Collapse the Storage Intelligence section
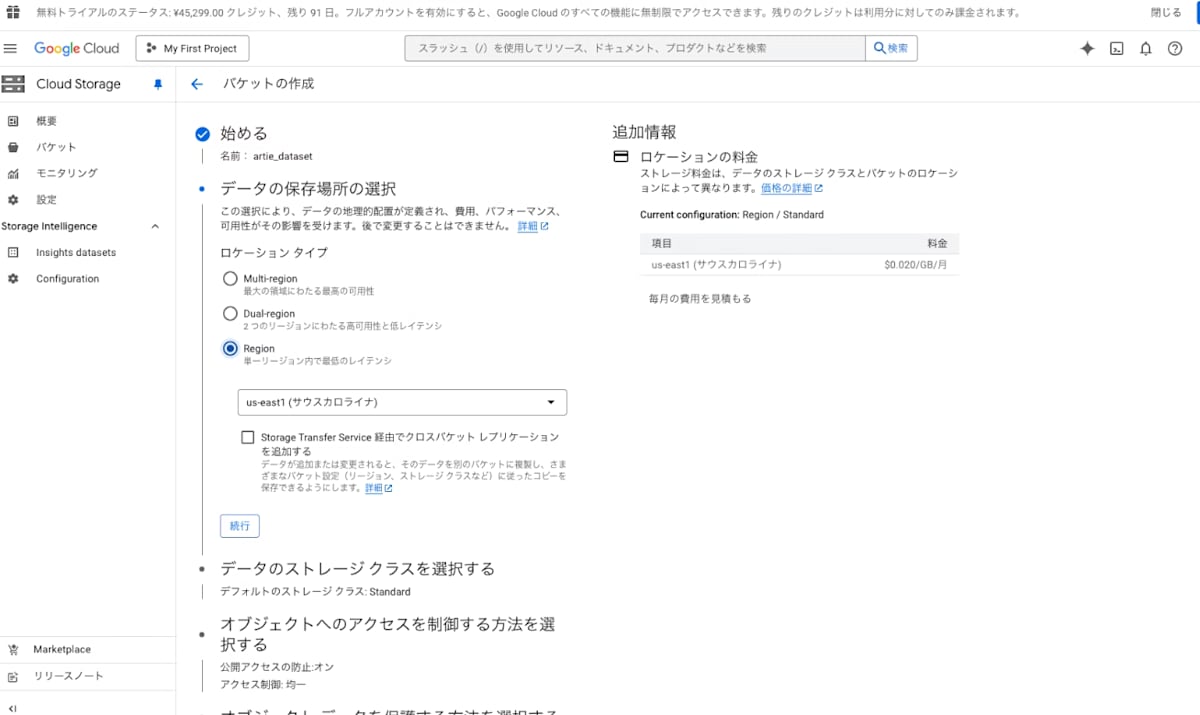The height and width of the screenshot is (715, 1200). [155, 227]
